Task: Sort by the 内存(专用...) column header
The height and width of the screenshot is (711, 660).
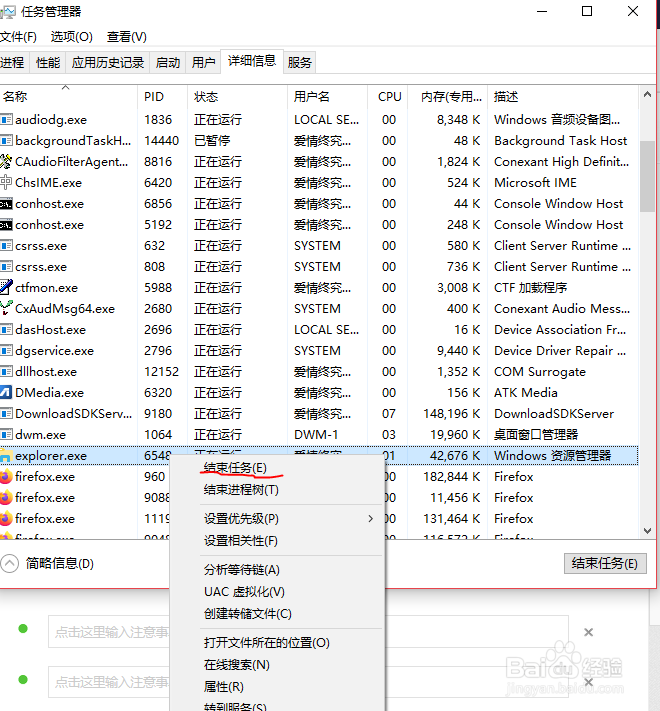Action: click(448, 96)
